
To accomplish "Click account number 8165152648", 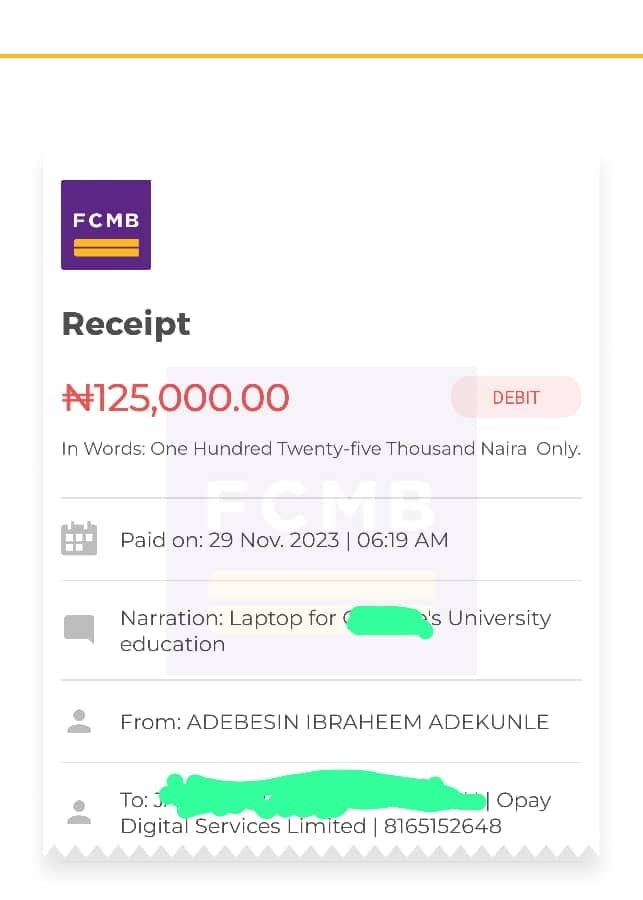I will click(442, 826).
